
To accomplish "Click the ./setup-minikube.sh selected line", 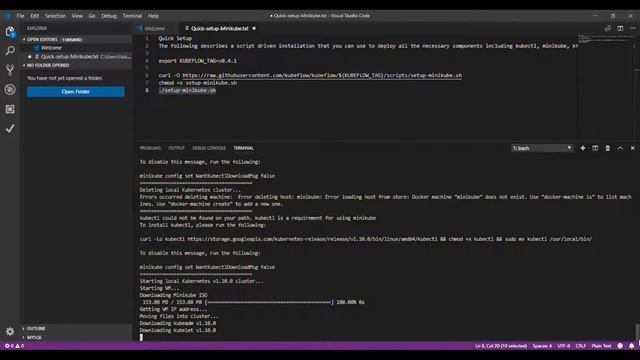I will [x=187, y=90].
